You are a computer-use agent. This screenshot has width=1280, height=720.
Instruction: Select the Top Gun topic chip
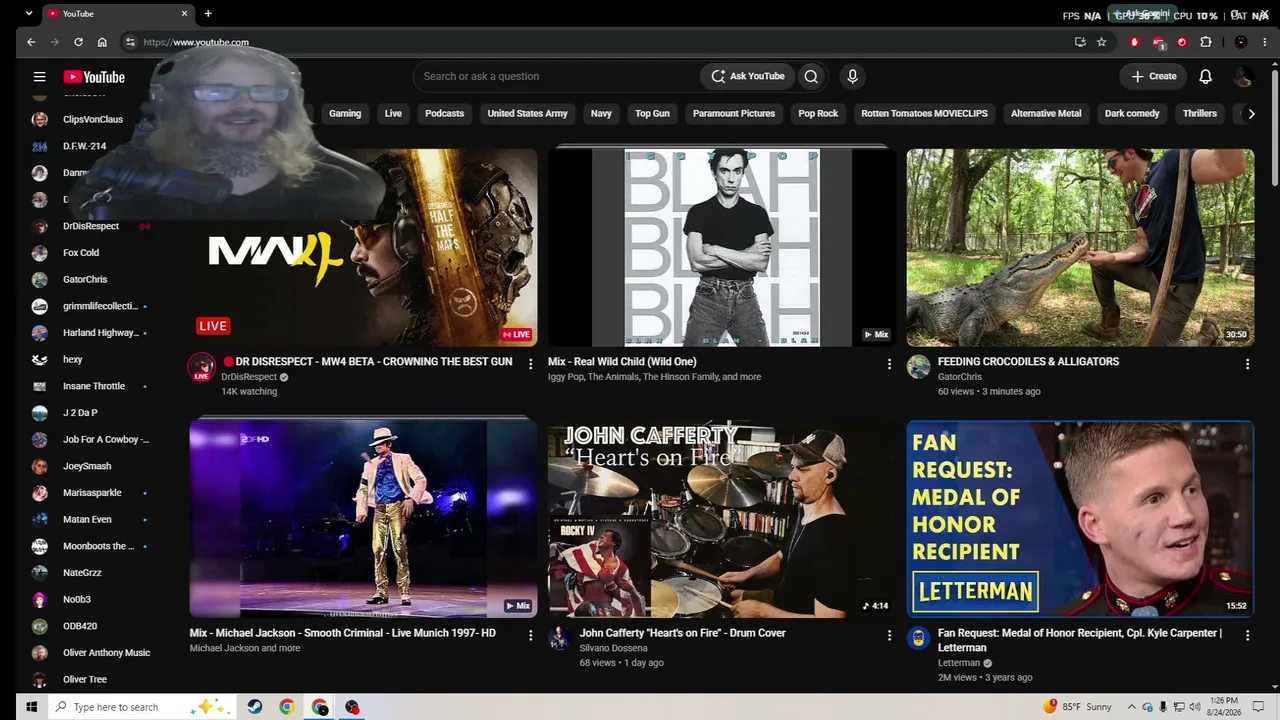tap(652, 114)
